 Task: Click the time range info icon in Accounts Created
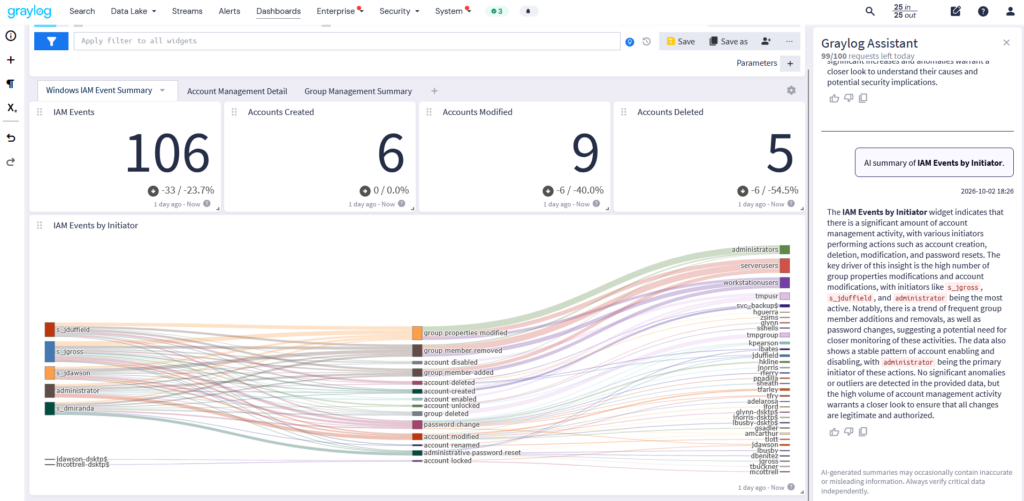pyautogui.click(x=402, y=204)
